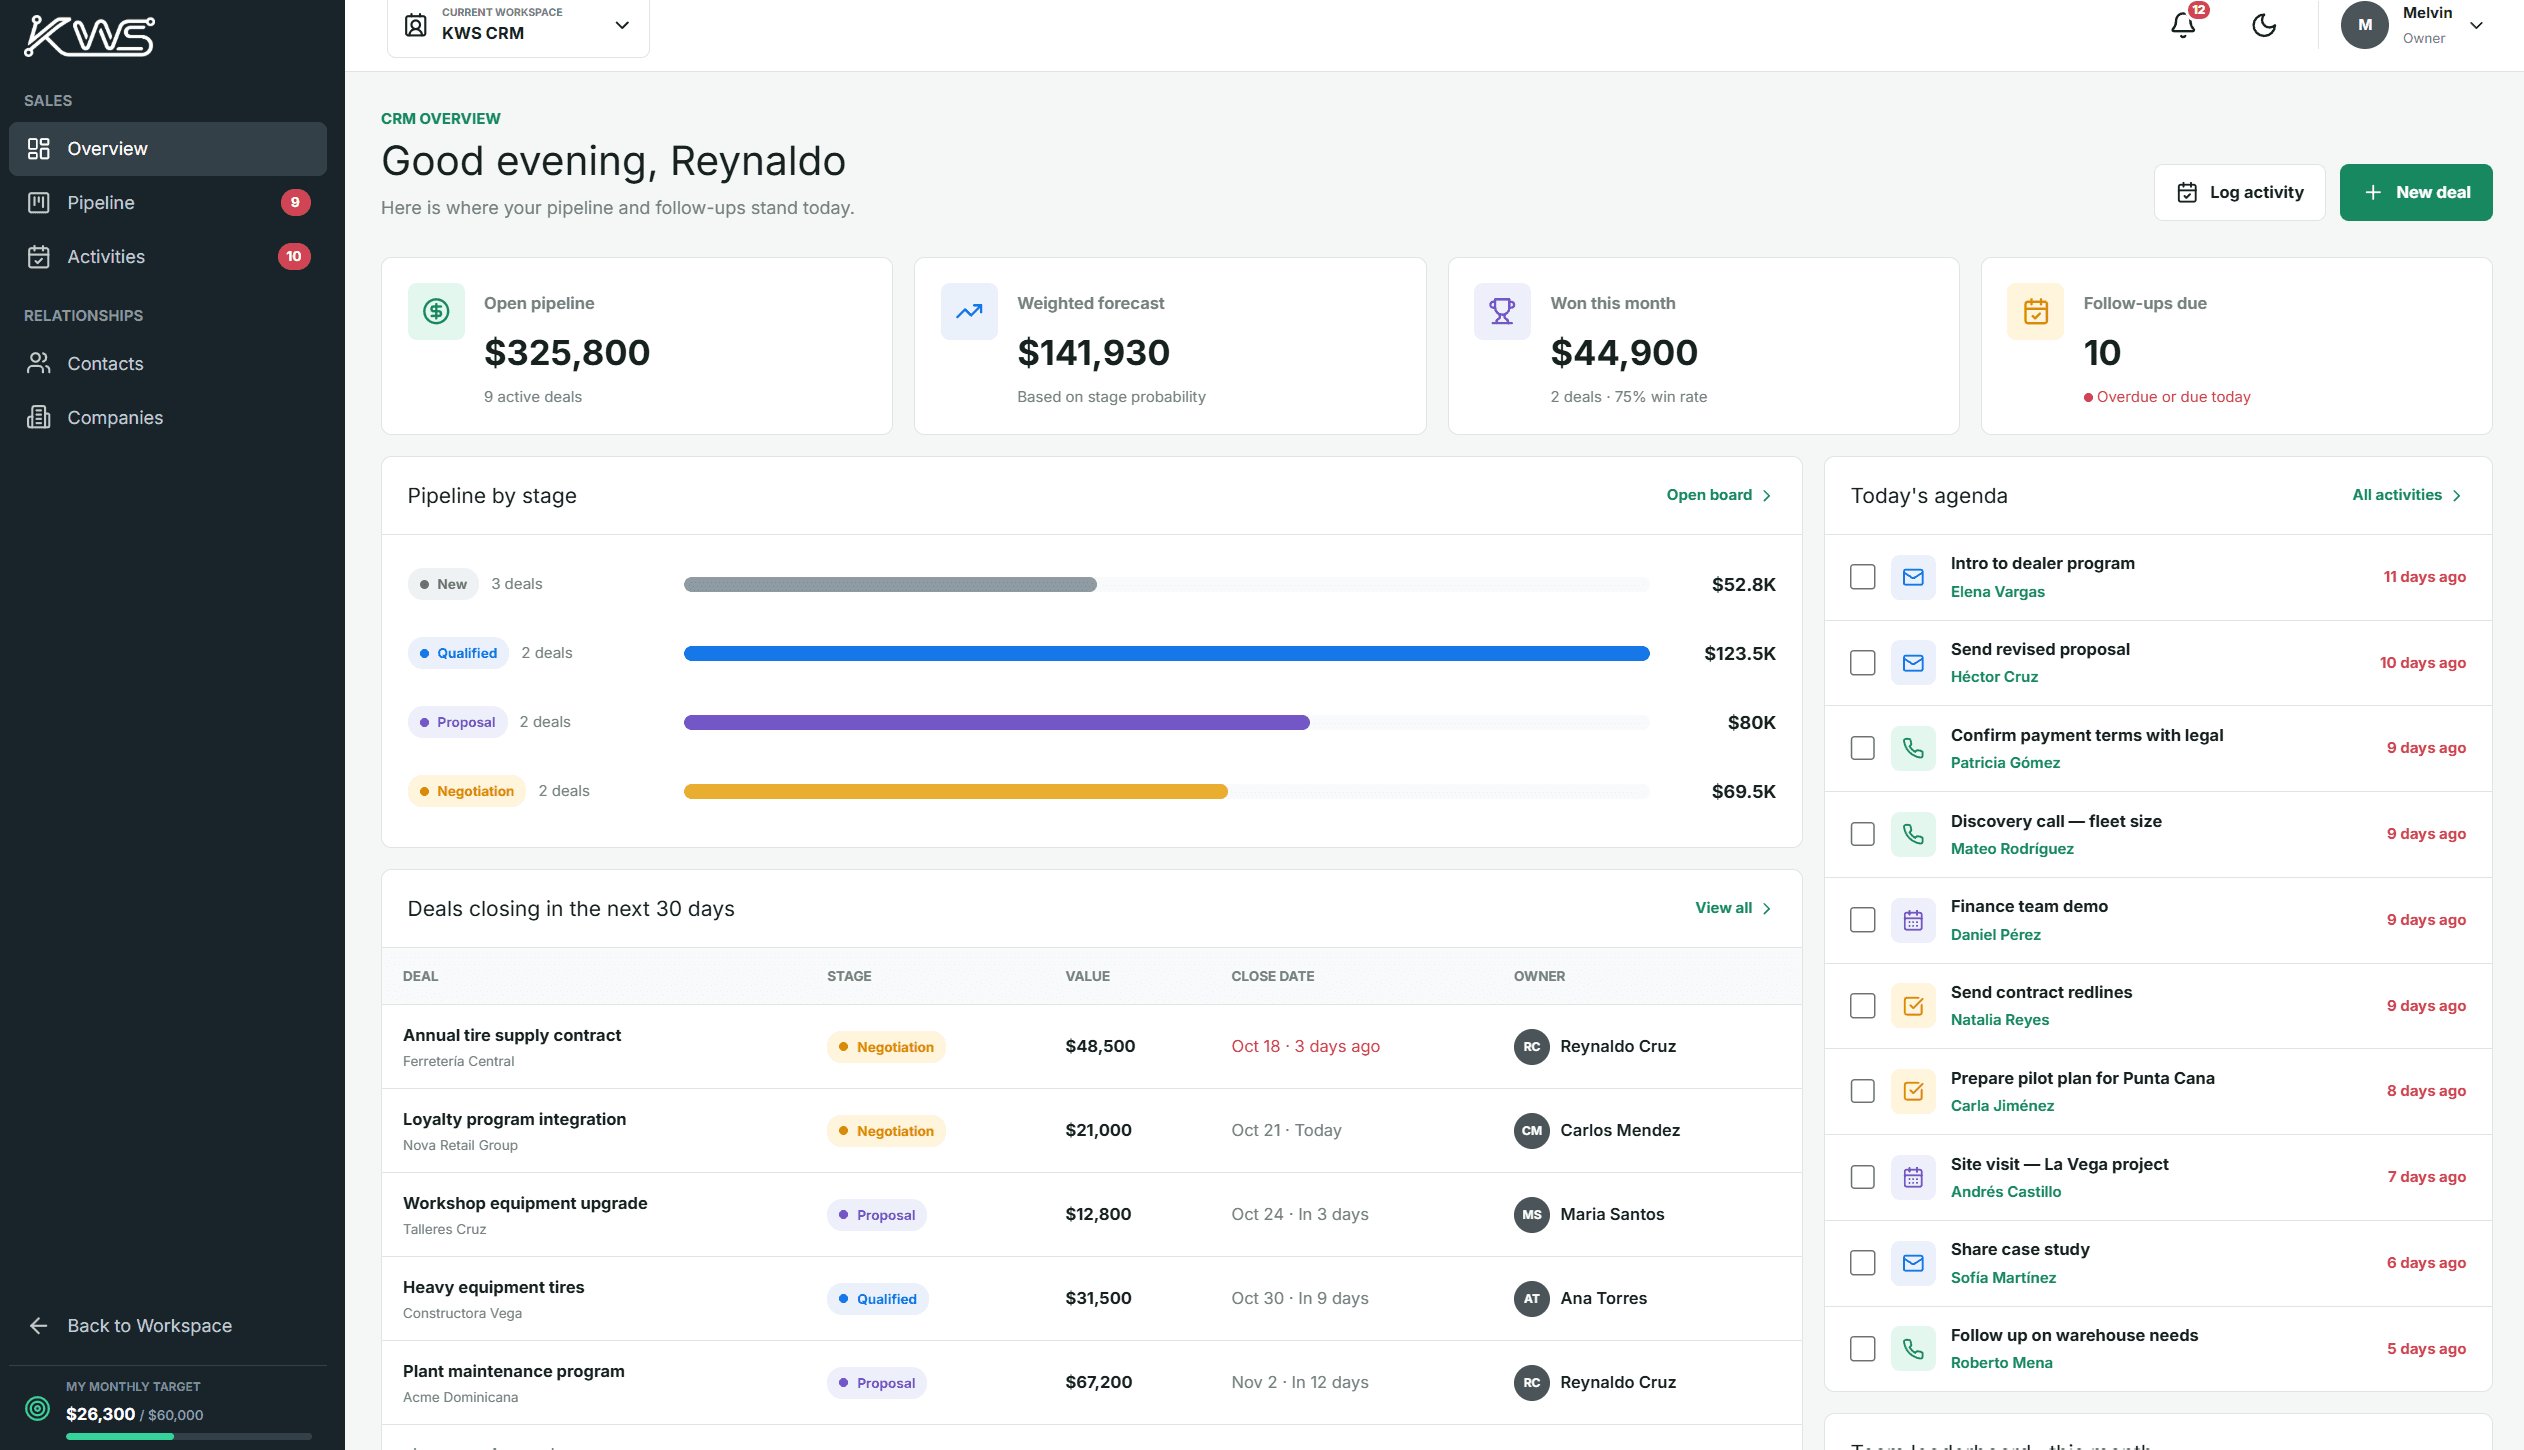This screenshot has height=1450, width=2524.
Task: Open the Open board link
Action: (x=1719, y=495)
